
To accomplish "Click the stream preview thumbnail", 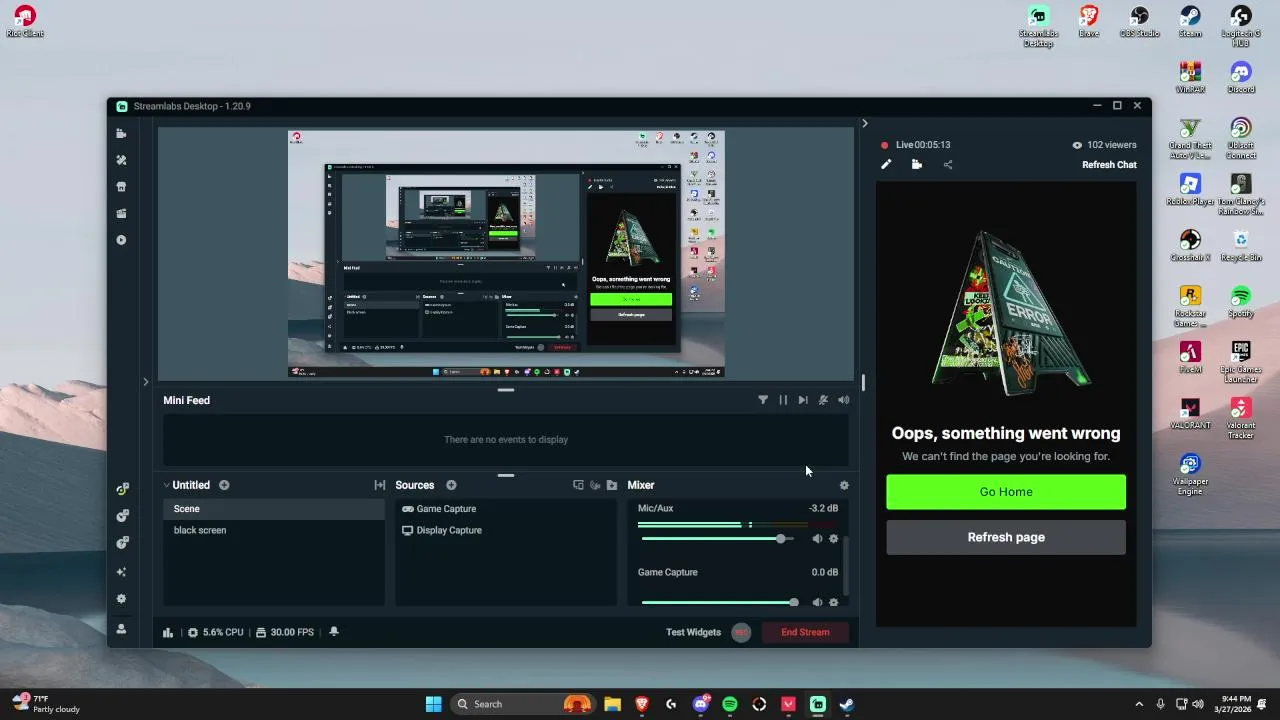I will click(x=506, y=254).
